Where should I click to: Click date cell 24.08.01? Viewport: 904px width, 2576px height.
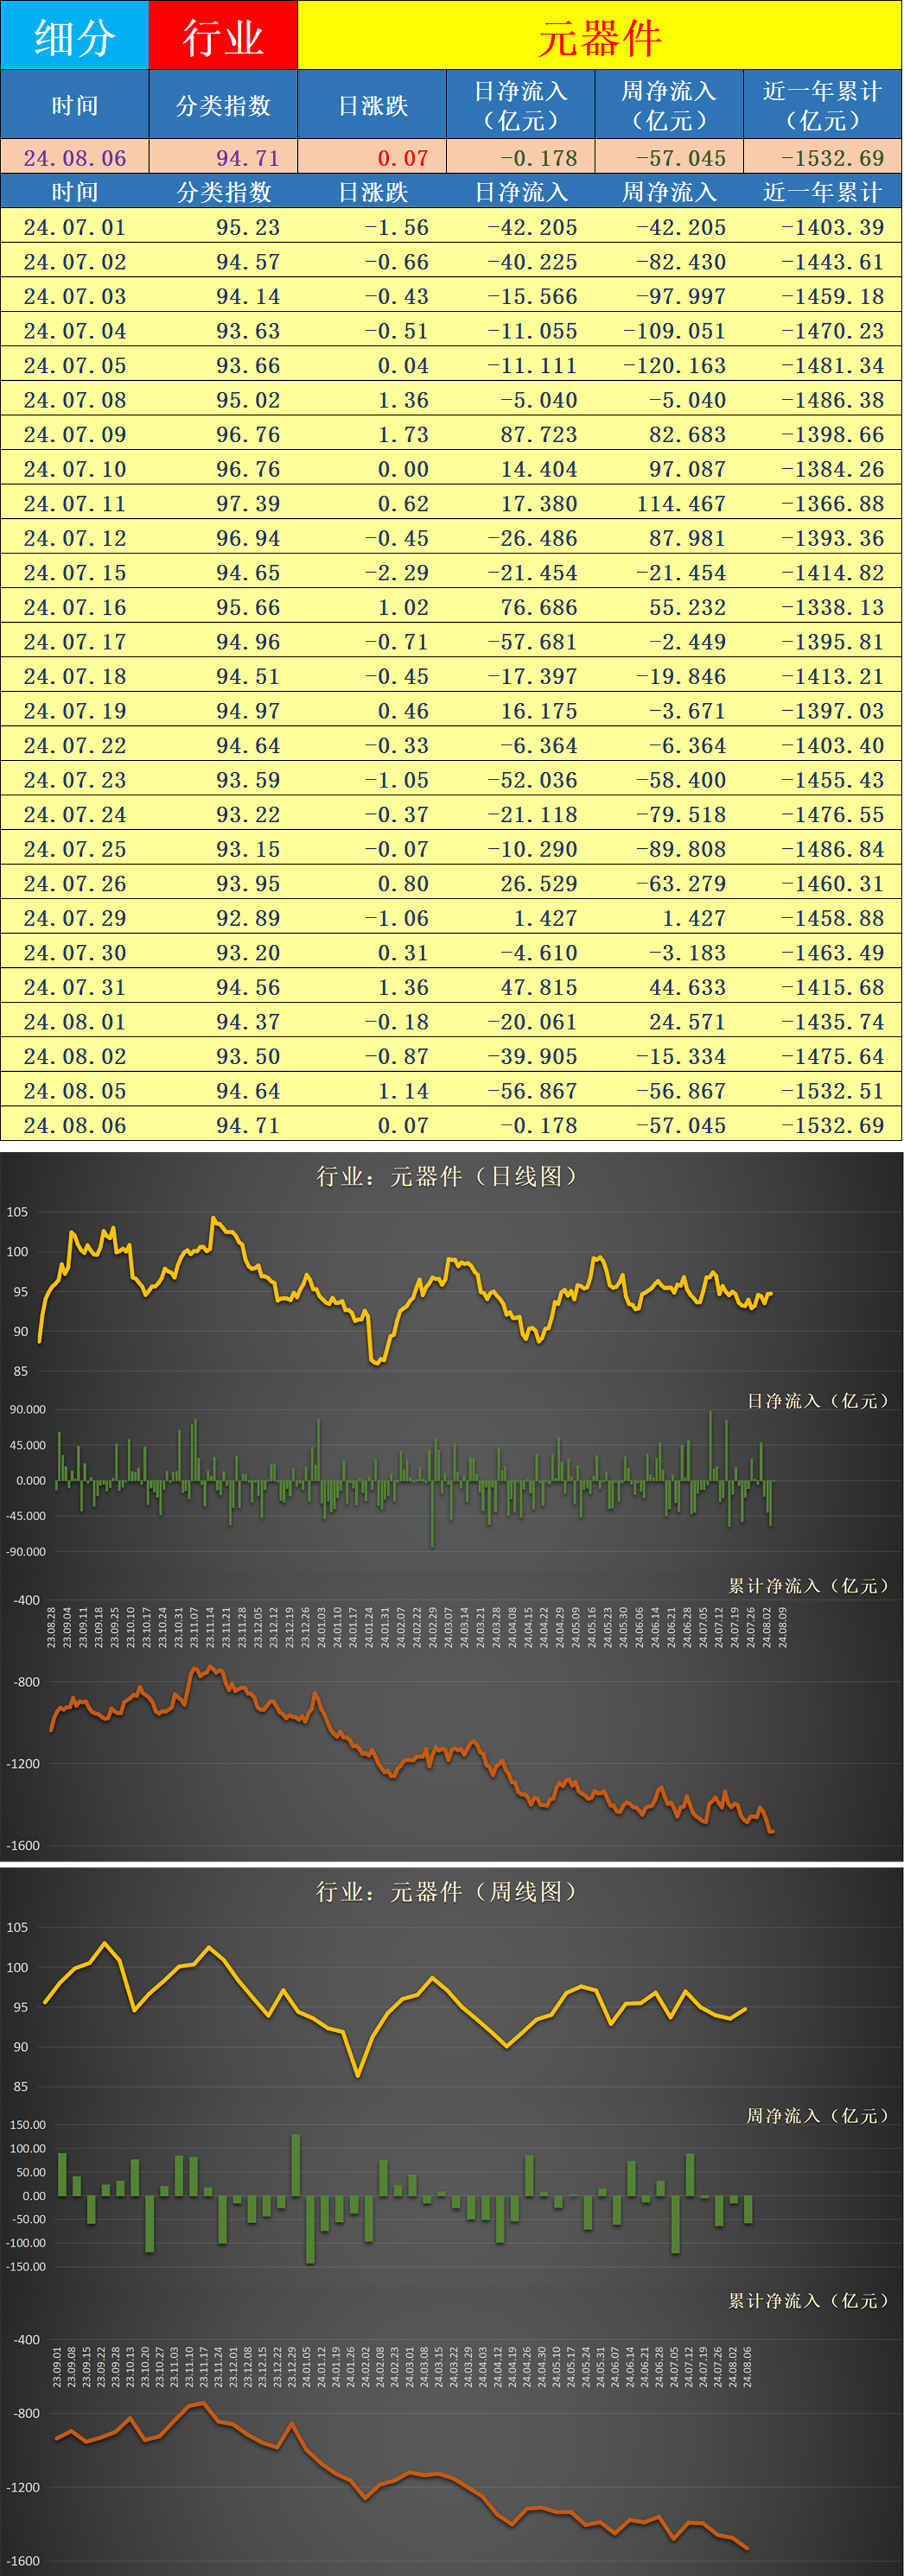click(x=75, y=1021)
